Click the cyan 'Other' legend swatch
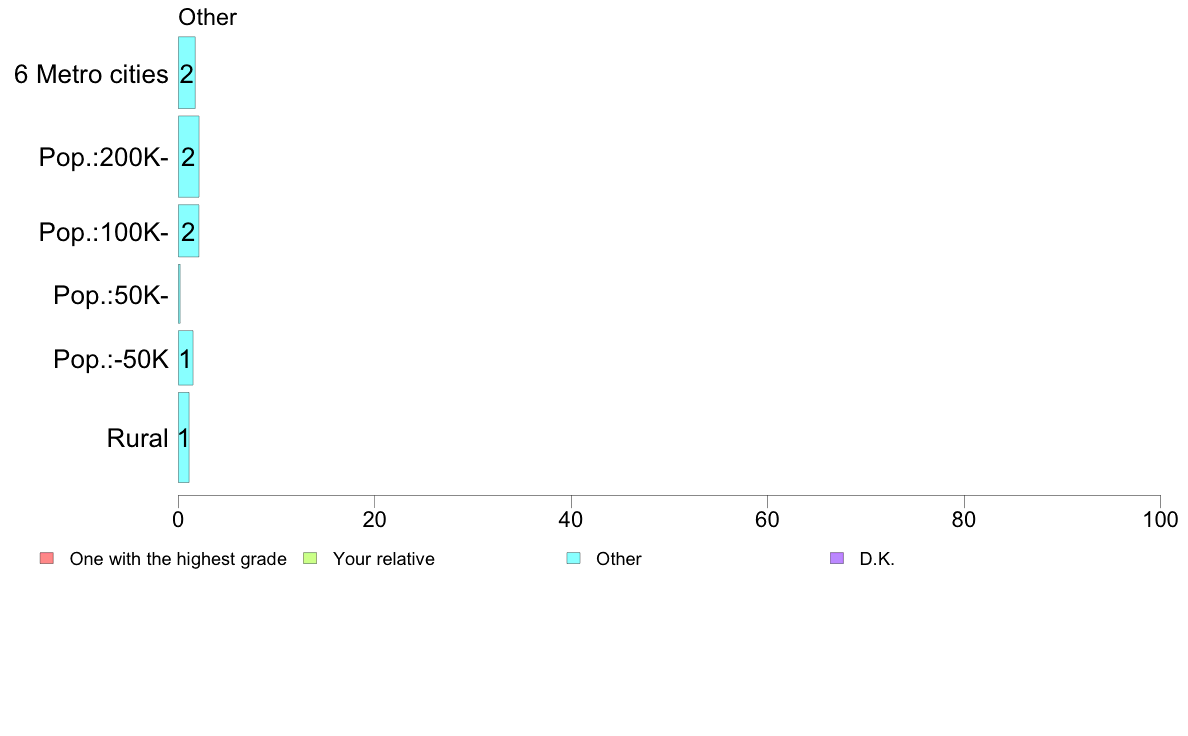Viewport: 1188px width, 736px height. click(573, 558)
